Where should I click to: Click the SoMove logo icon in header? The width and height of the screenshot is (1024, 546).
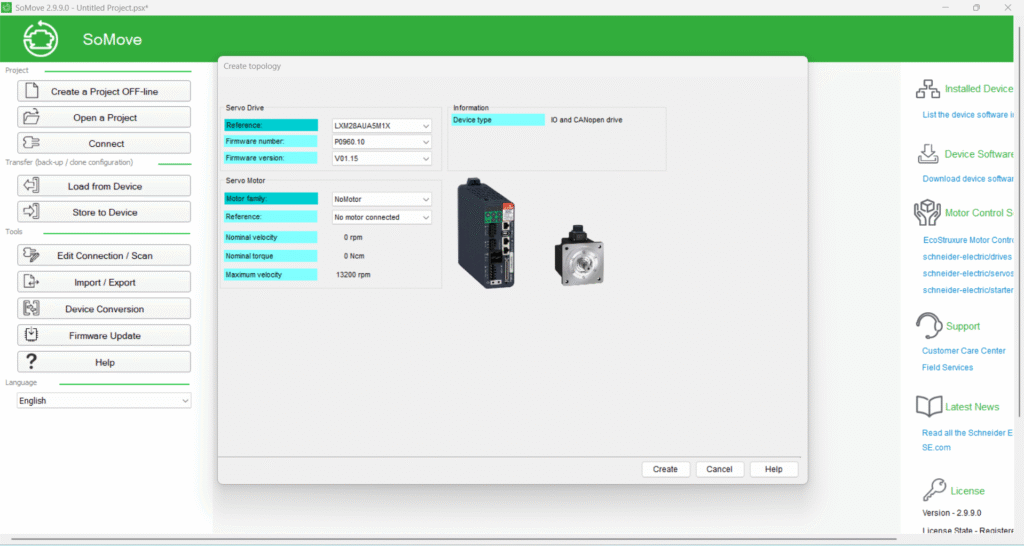click(x=40, y=39)
